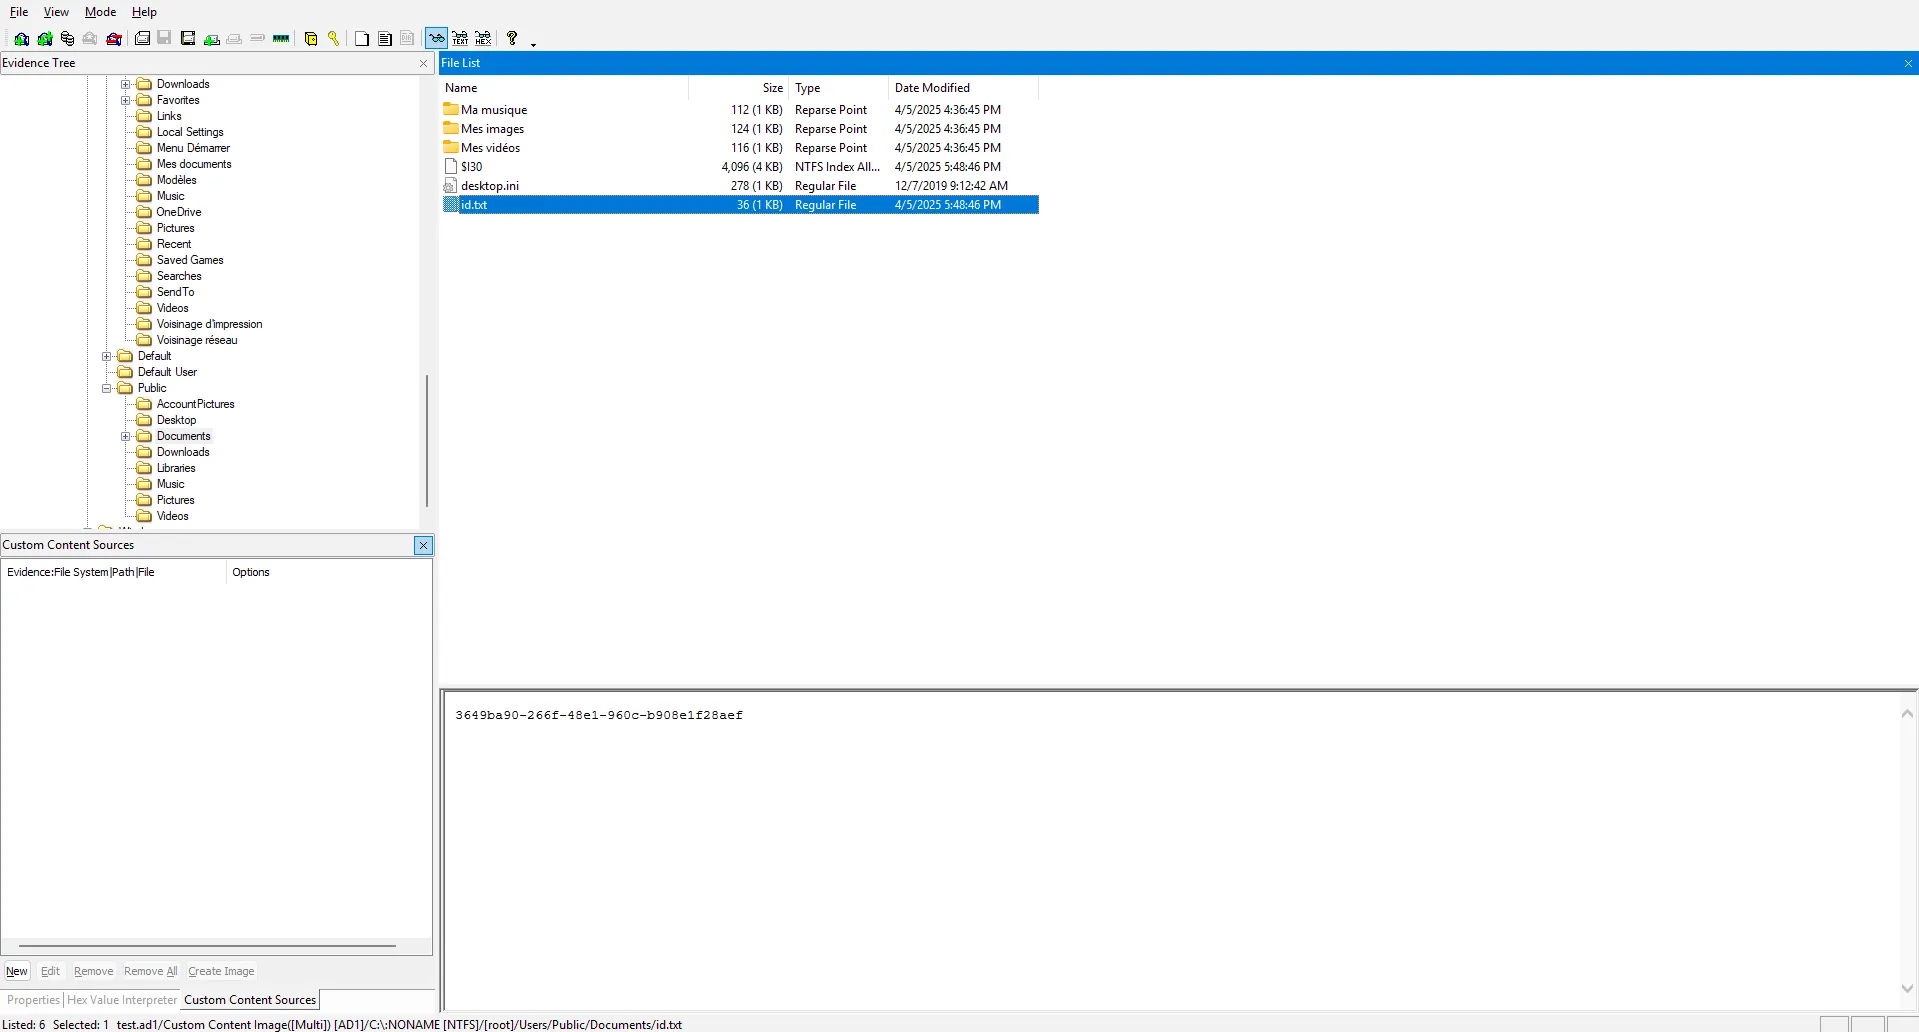Click the Add Evidence Item toolbar icon
The width and height of the screenshot is (1919, 1032).
[x=21, y=39]
